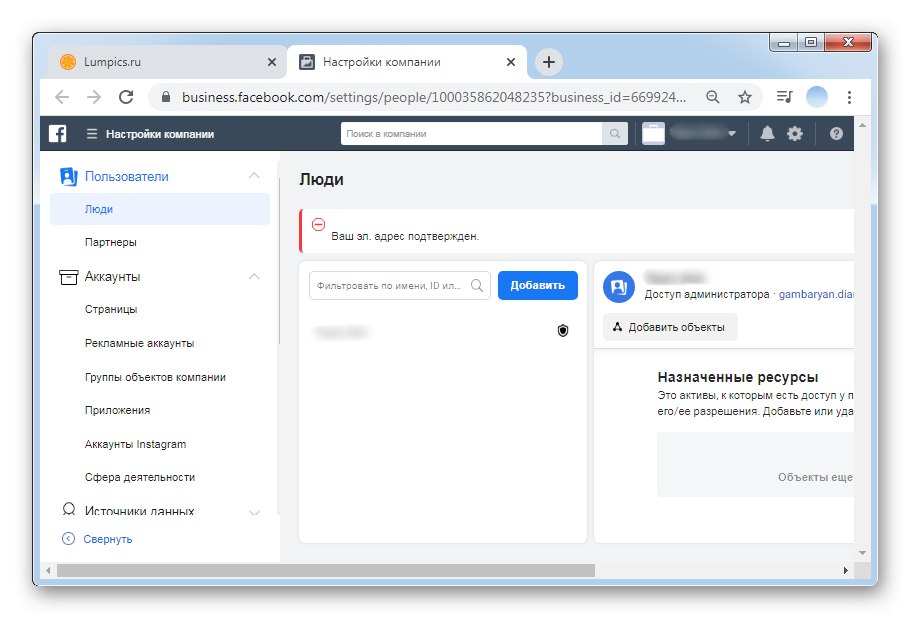Click the Аккаунты archive box icon
The width and height of the screenshot is (911, 619).
click(x=69, y=277)
